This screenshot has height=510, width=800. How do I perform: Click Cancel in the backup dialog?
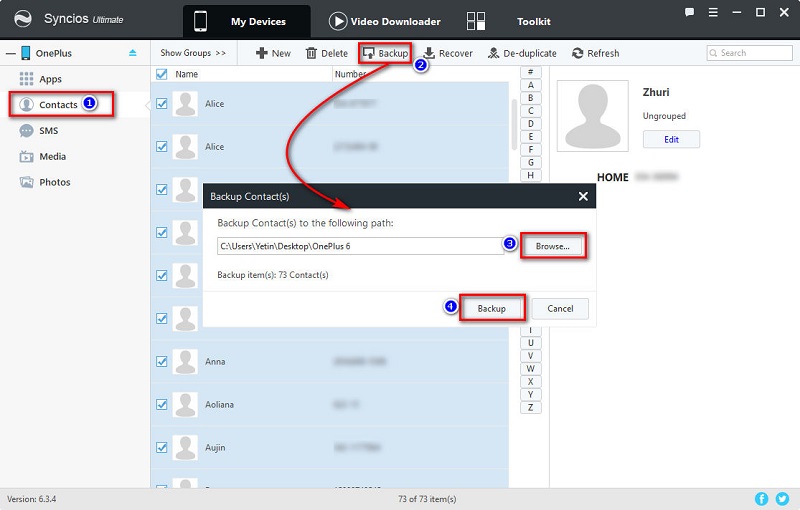coord(560,309)
